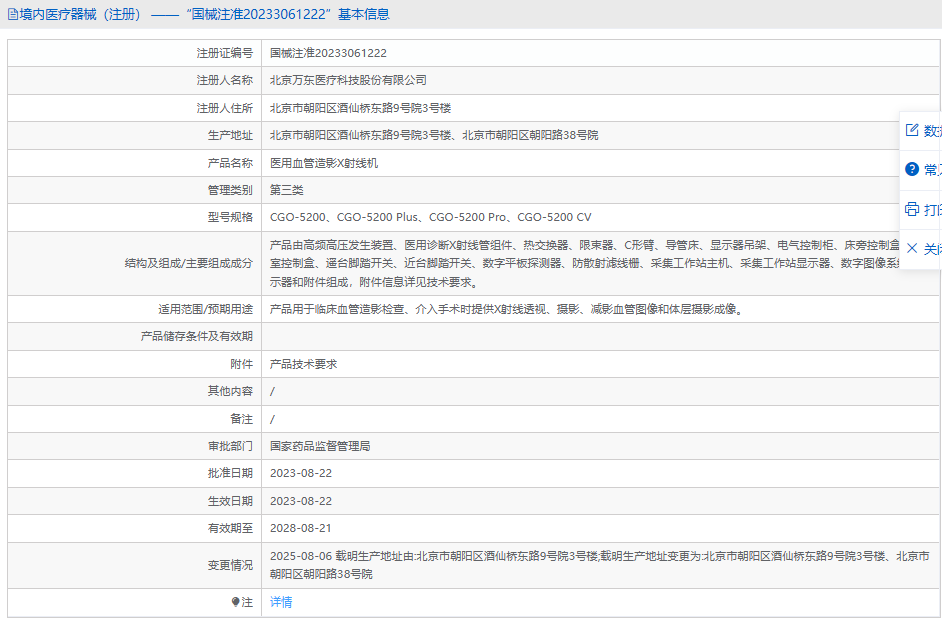Click product name 医用血管造影X射线机
This screenshot has width=942, height=620.
324,162
